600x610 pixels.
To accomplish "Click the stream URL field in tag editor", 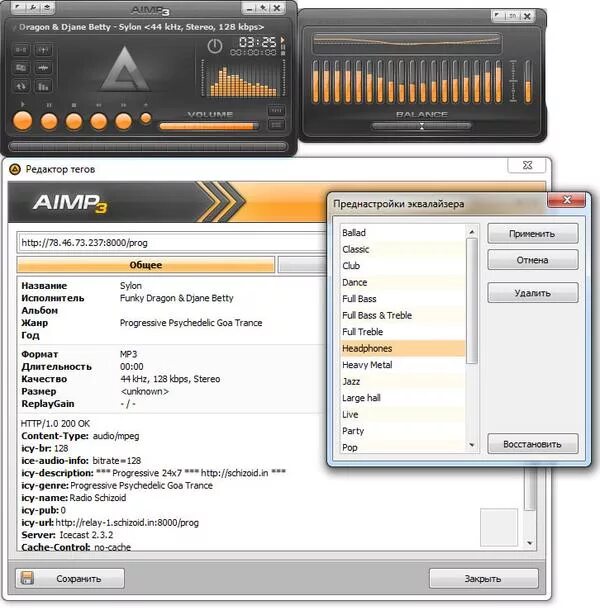I will [x=171, y=243].
